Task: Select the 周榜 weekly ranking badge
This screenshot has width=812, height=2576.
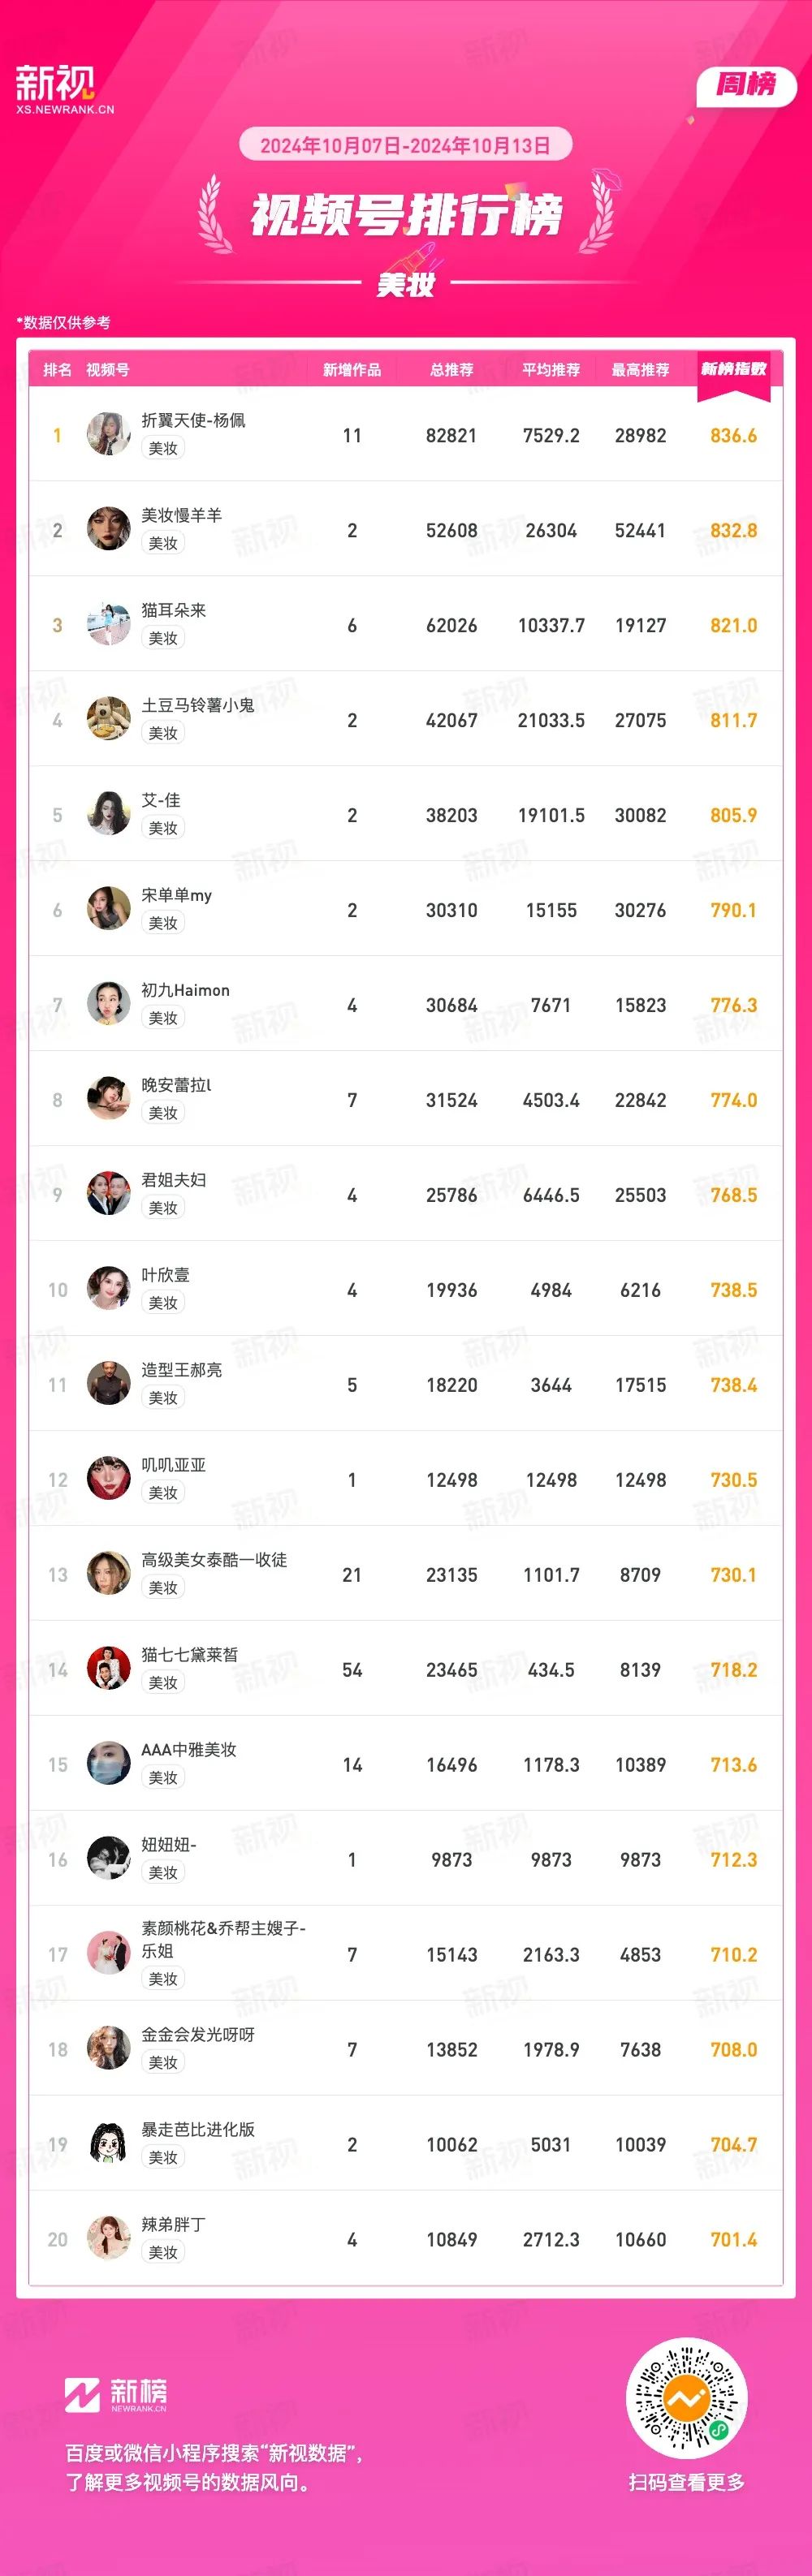Action: (x=746, y=85)
